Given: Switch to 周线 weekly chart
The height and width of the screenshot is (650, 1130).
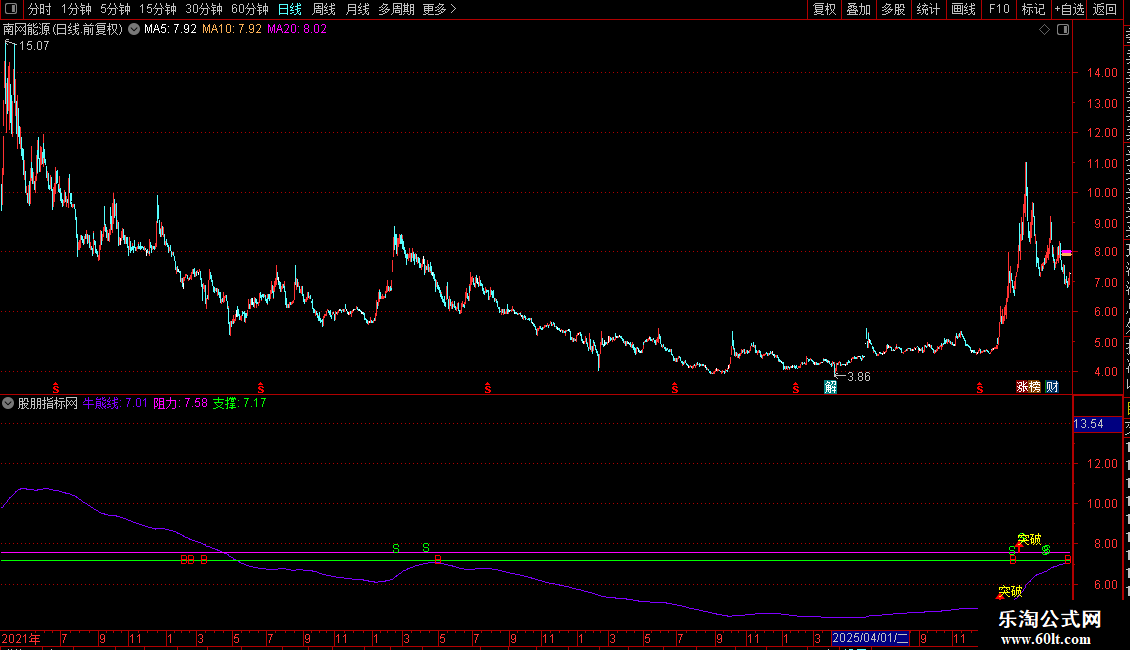Looking at the screenshot, I should [x=324, y=9].
